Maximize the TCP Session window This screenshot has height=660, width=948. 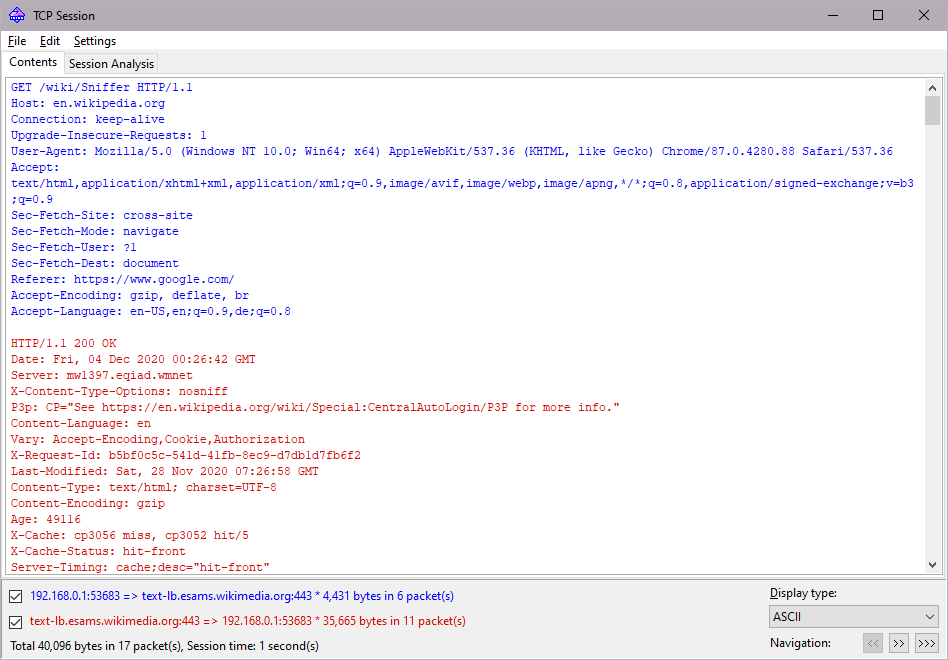pyautogui.click(x=878, y=16)
